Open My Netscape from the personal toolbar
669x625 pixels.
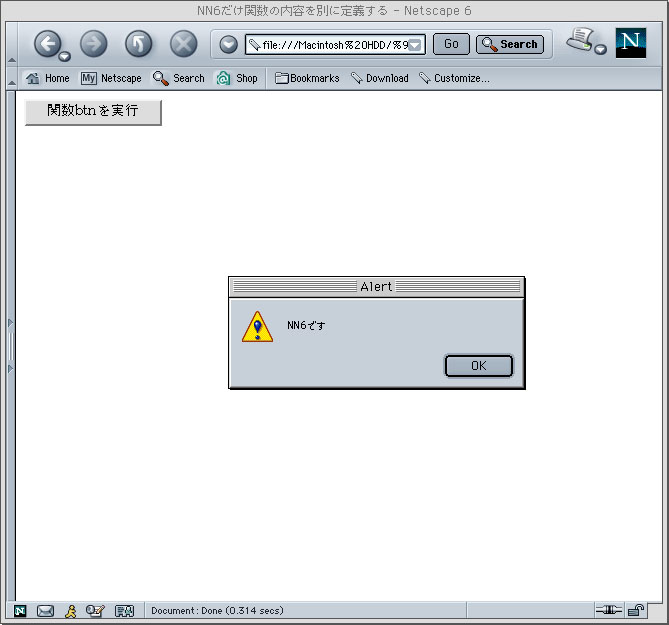click(x=111, y=78)
